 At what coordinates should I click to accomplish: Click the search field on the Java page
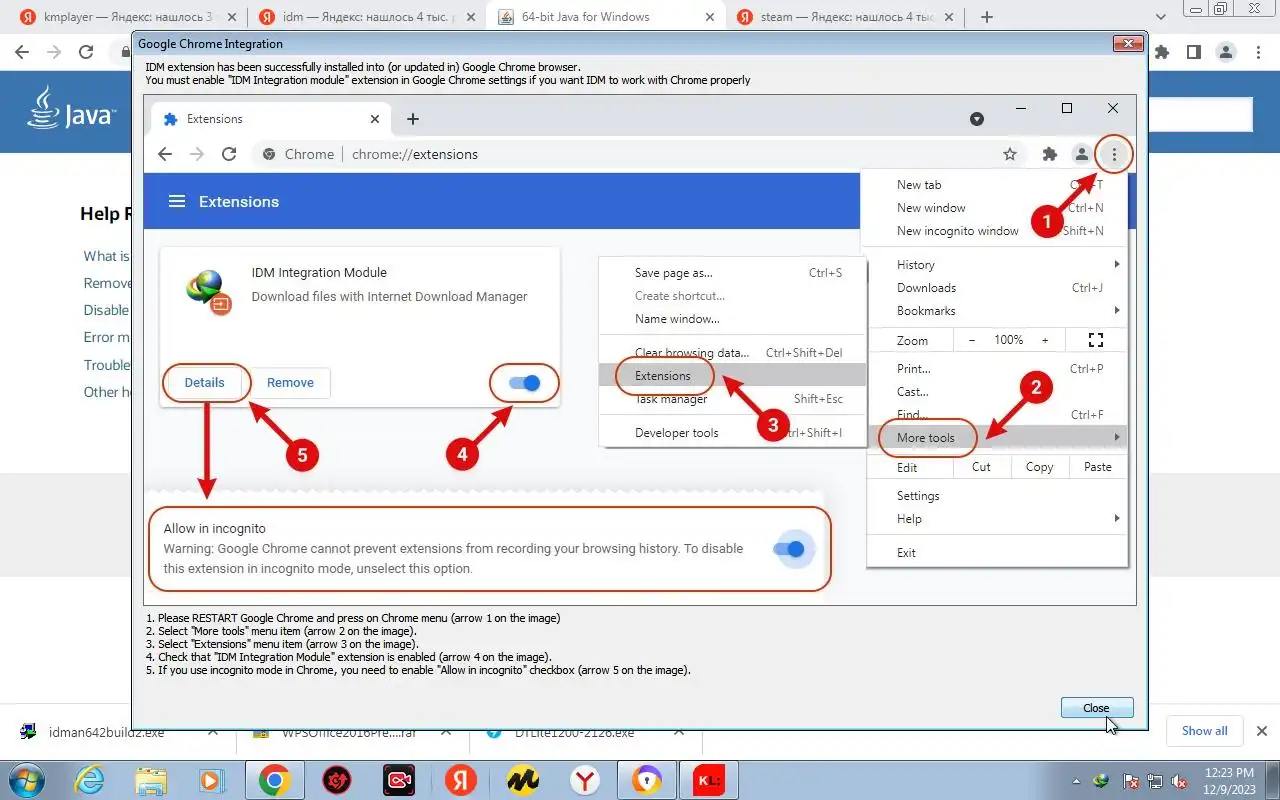click(x=1200, y=114)
